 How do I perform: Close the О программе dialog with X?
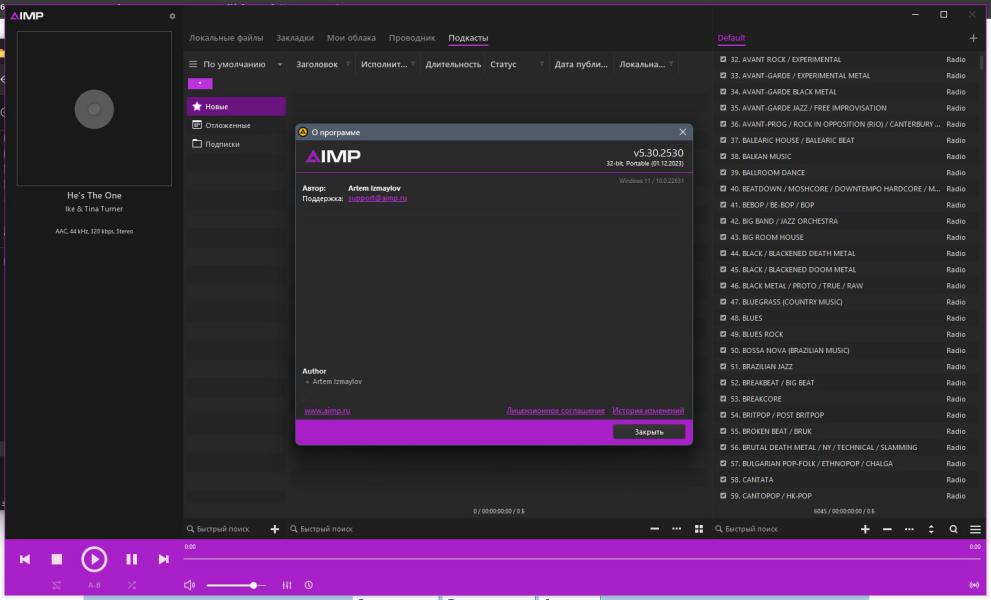tap(683, 132)
